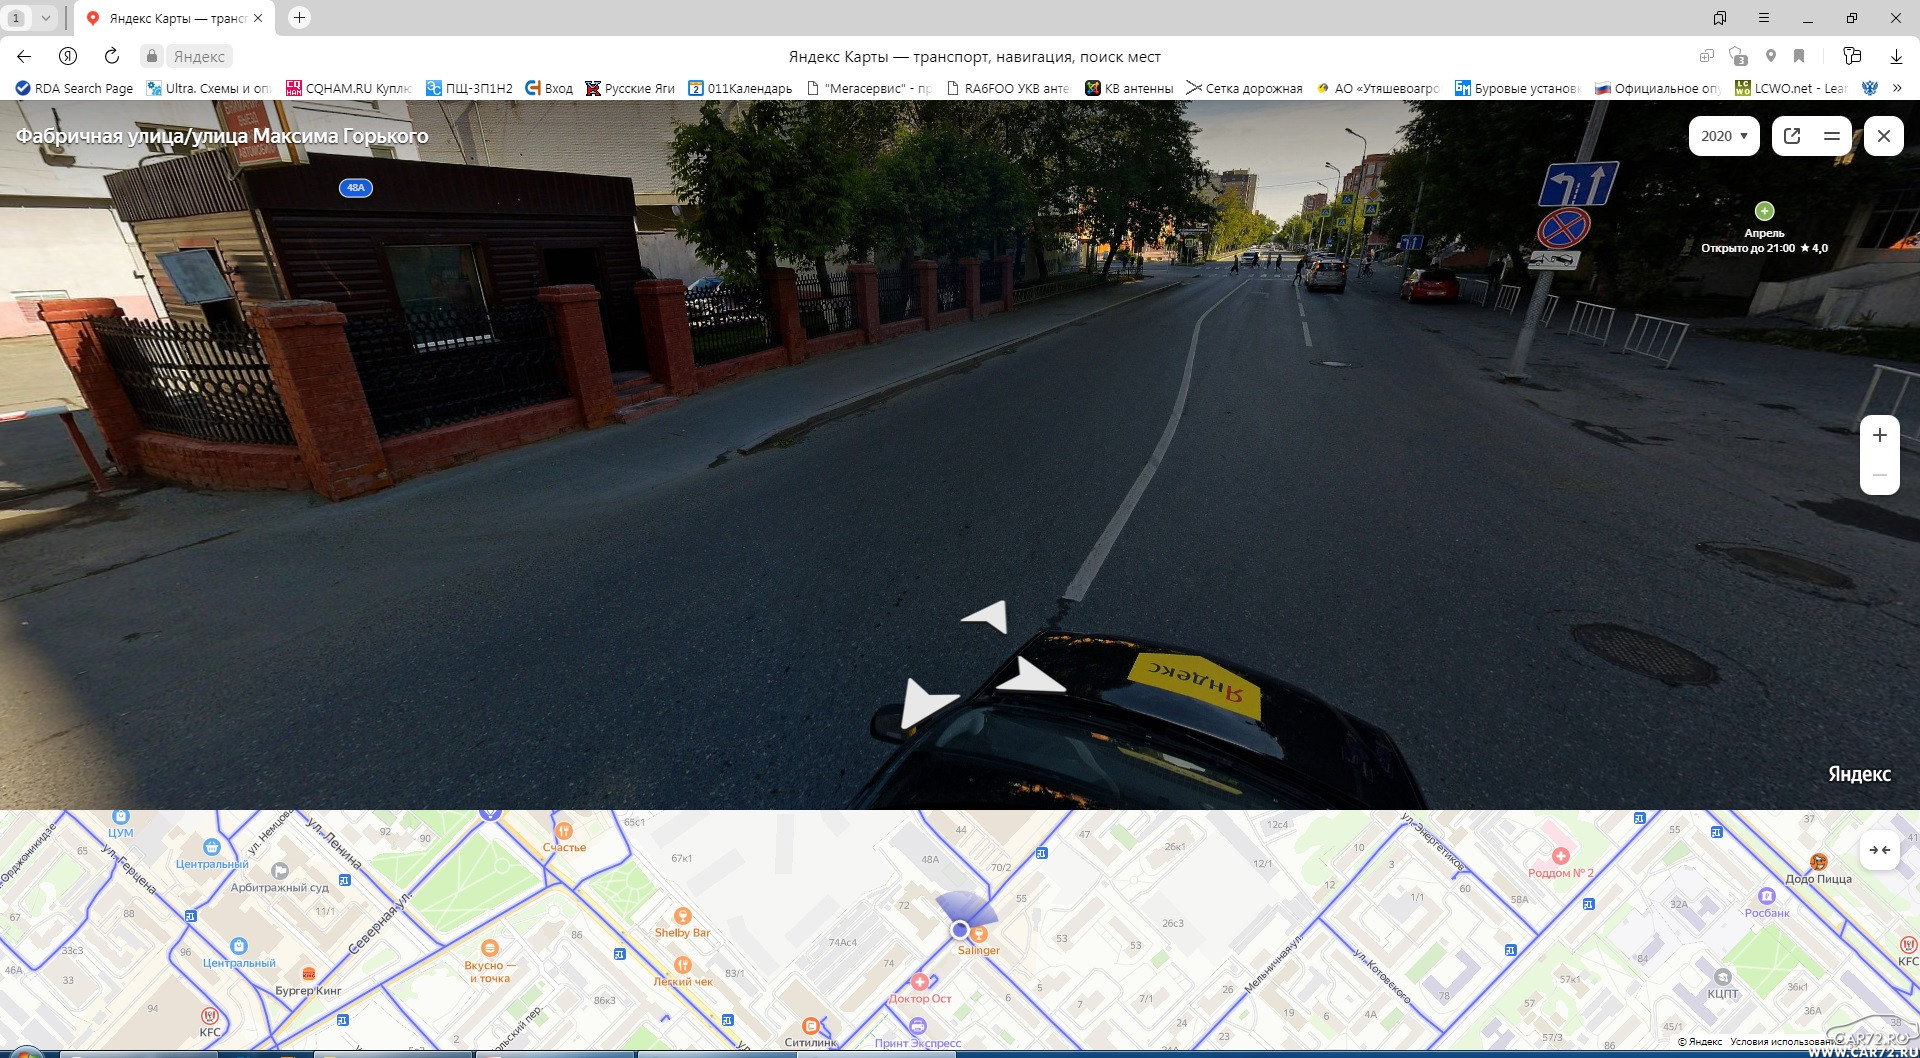Toggle bookmark for this page

pyautogui.click(x=1799, y=56)
